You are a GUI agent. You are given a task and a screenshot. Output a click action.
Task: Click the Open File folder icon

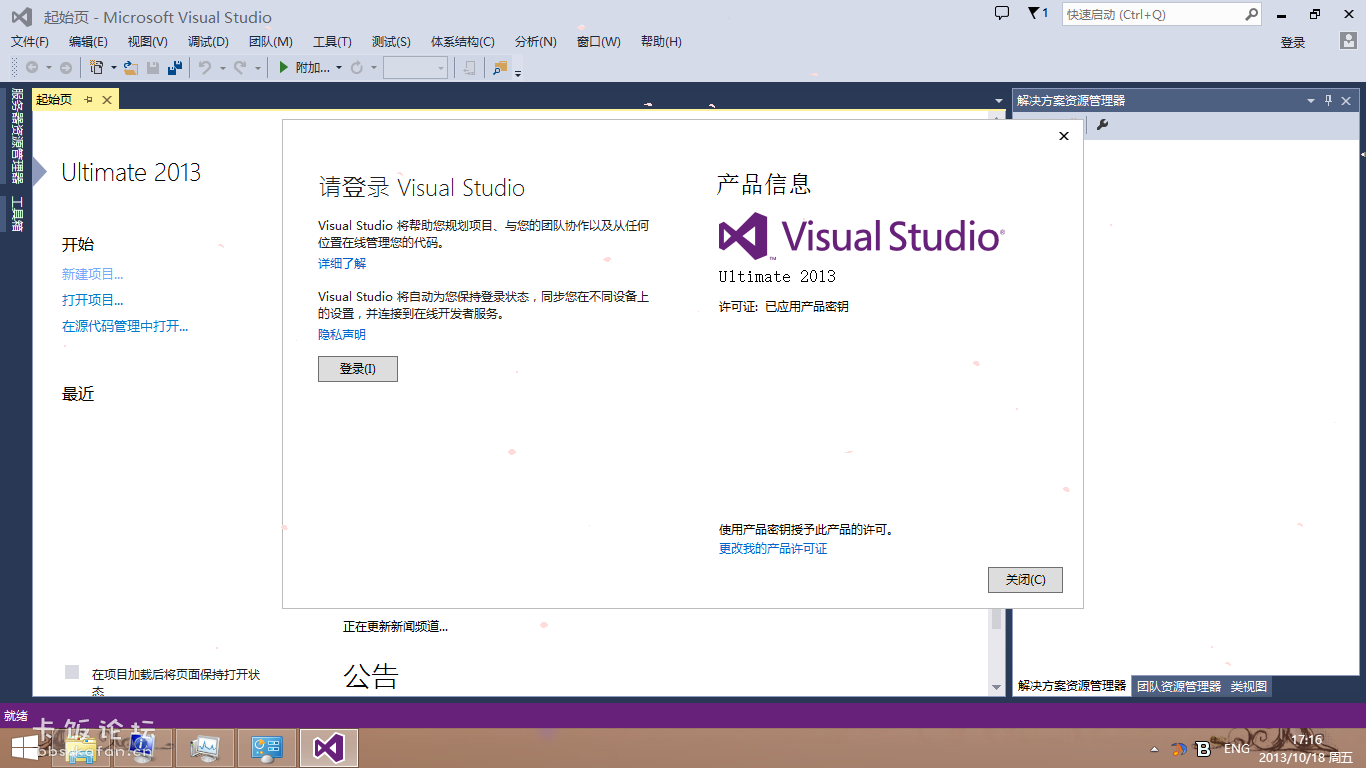pos(130,68)
